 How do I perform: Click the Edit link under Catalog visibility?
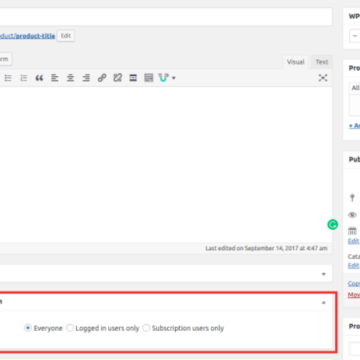coord(354,266)
